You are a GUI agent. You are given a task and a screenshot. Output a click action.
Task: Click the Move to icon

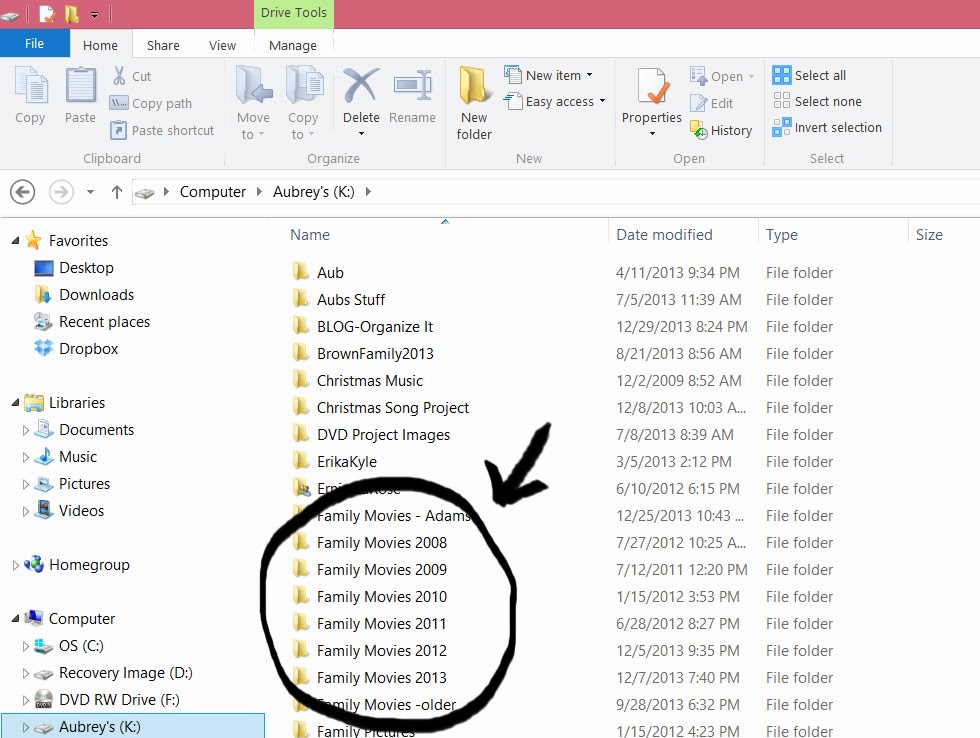point(254,84)
